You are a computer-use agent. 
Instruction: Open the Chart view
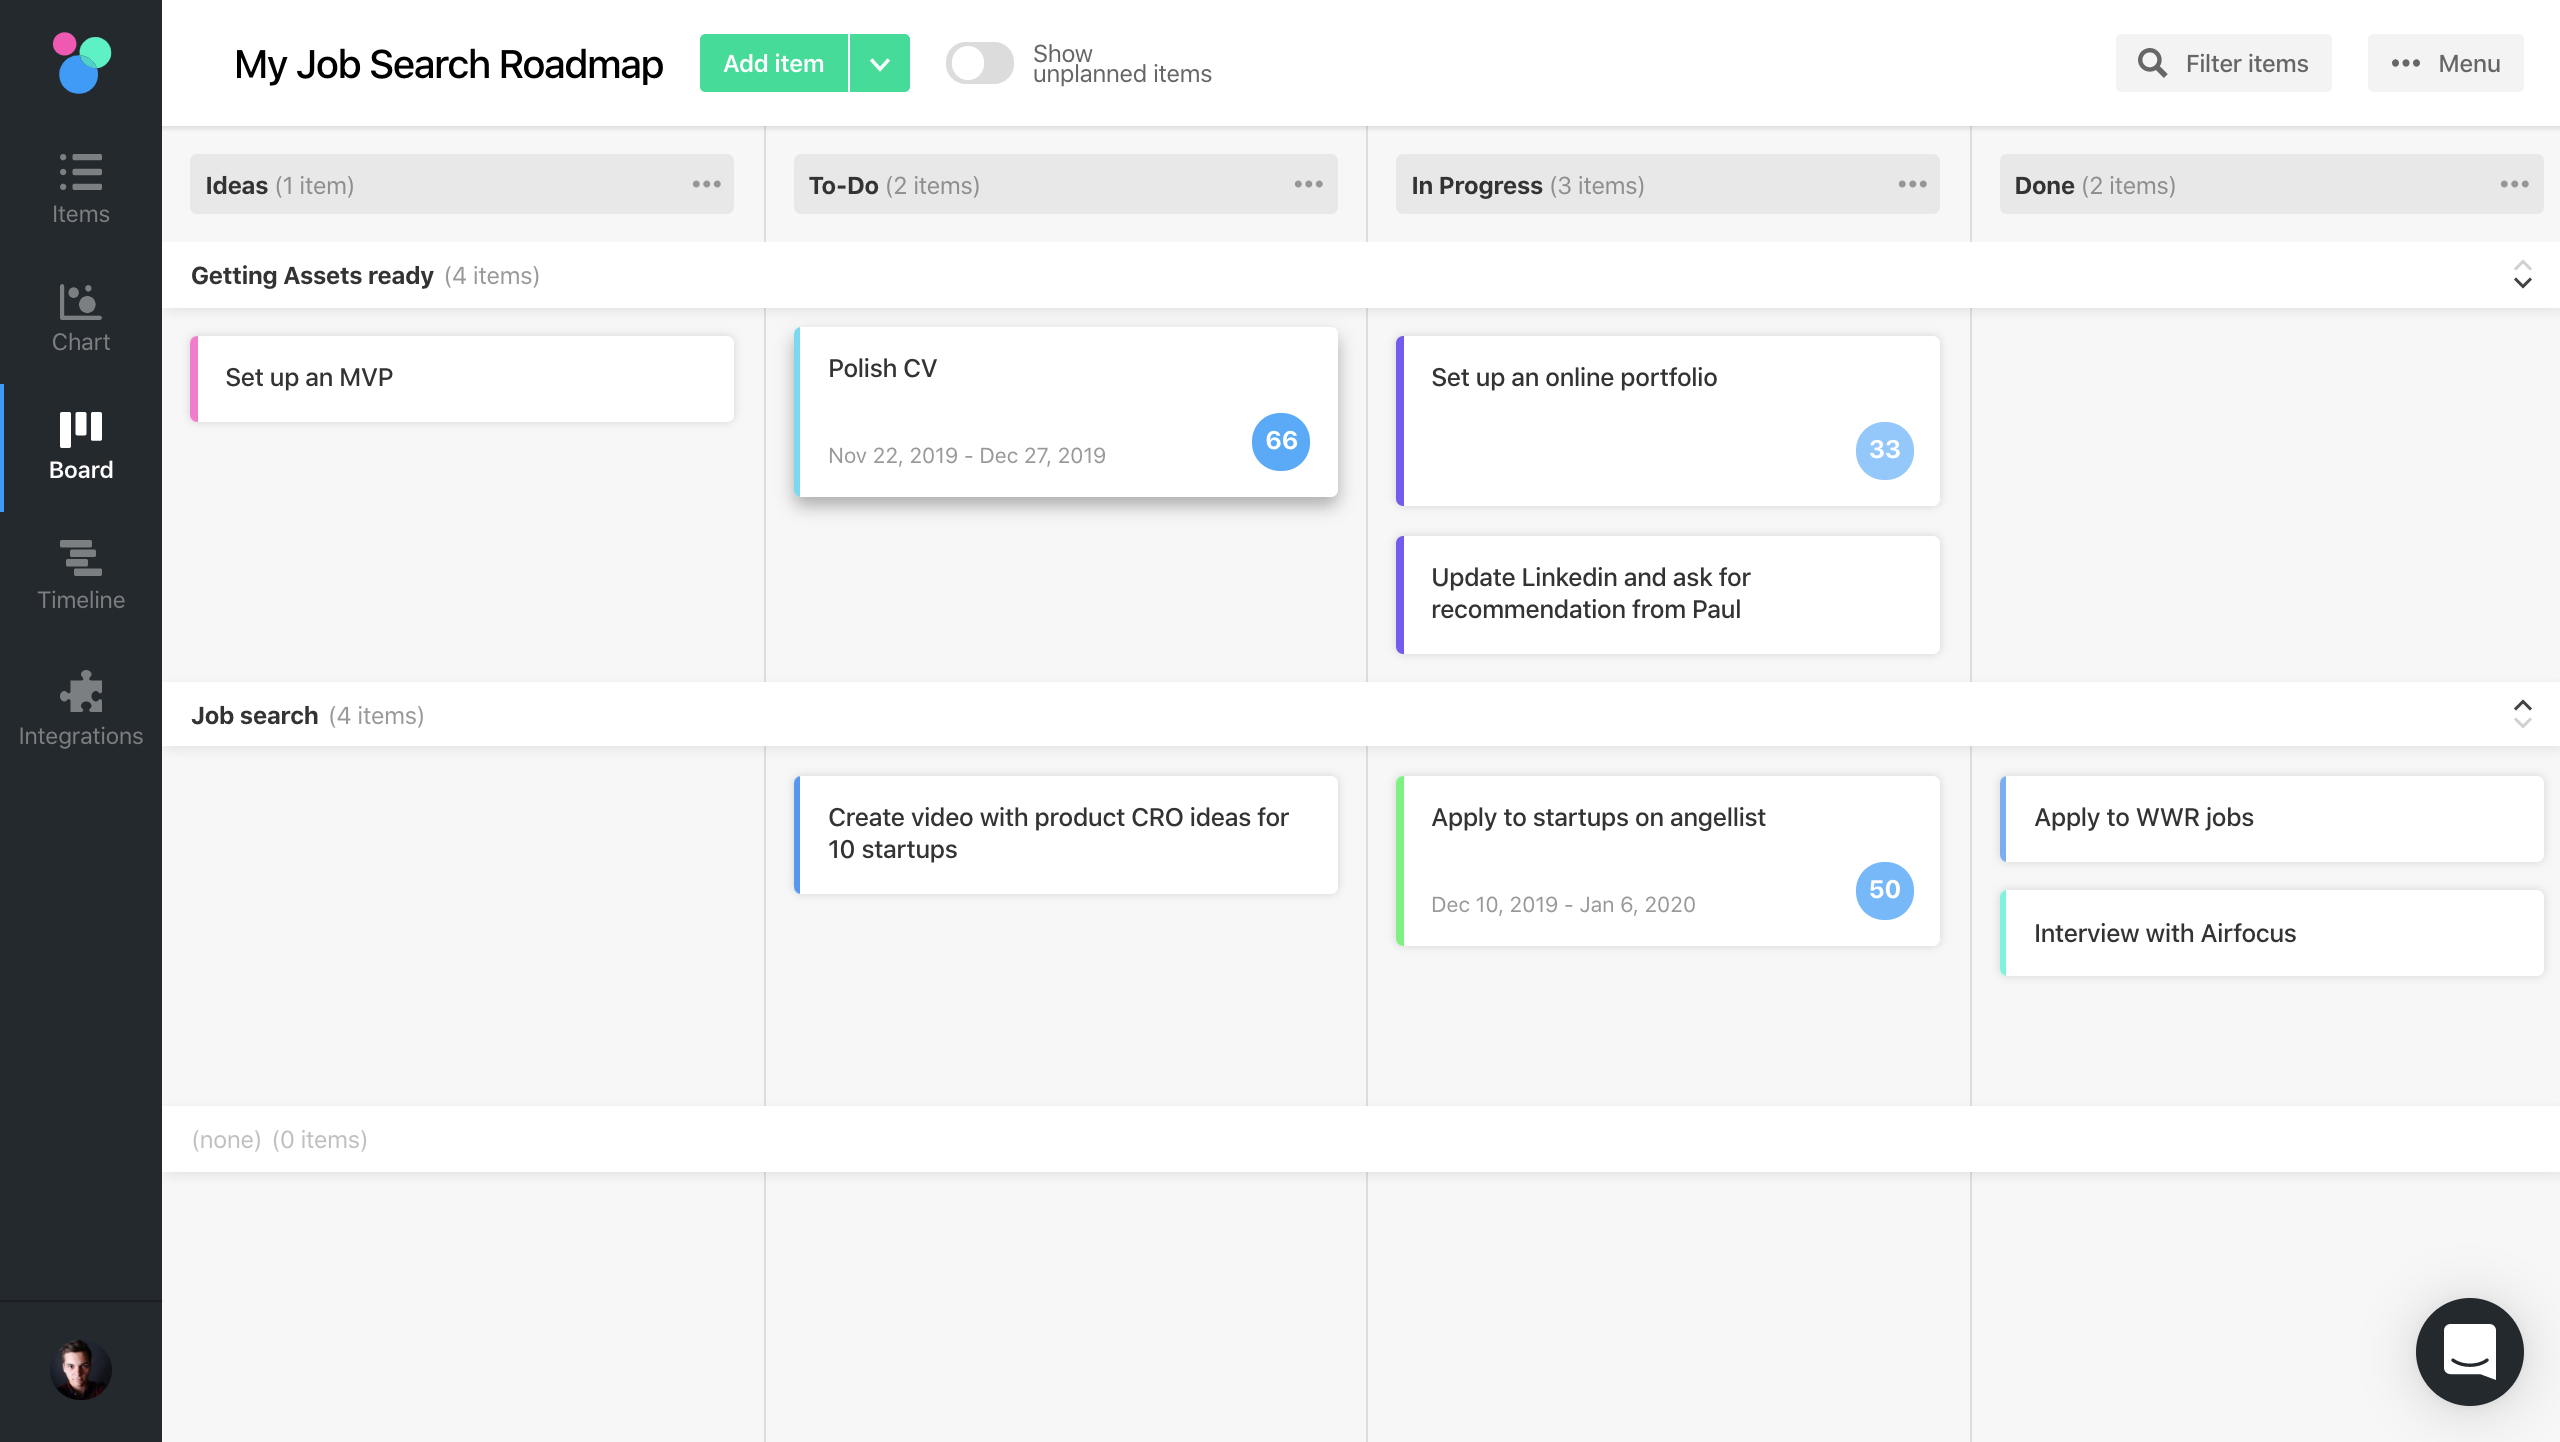[80, 315]
